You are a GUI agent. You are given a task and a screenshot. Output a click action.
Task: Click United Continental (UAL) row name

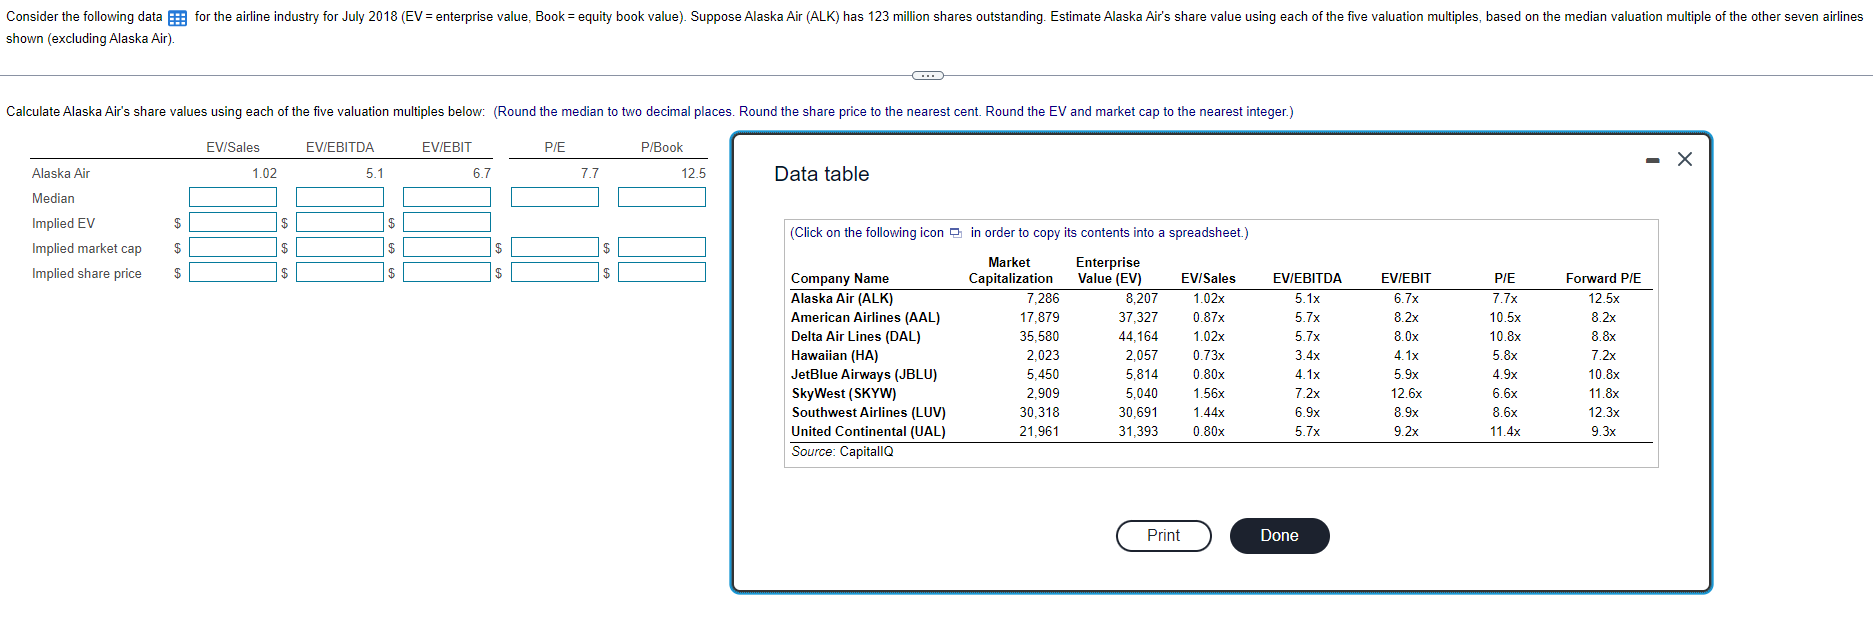(868, 432)
